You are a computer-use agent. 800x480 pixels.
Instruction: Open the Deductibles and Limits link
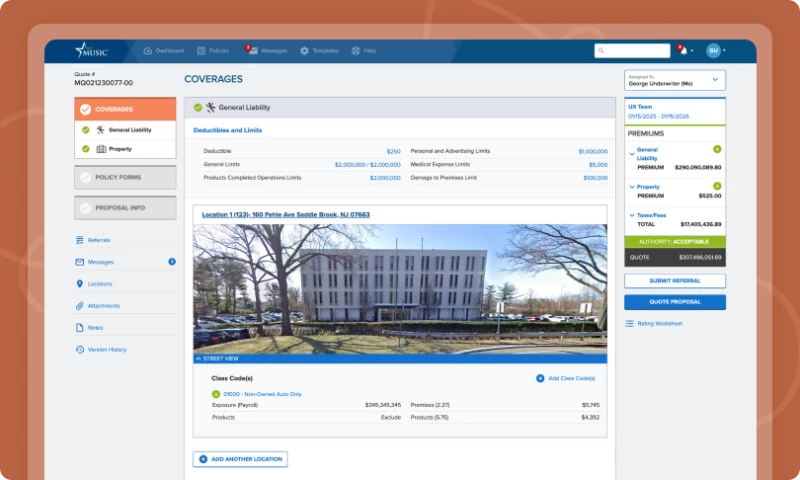click(x=228, y=130)
